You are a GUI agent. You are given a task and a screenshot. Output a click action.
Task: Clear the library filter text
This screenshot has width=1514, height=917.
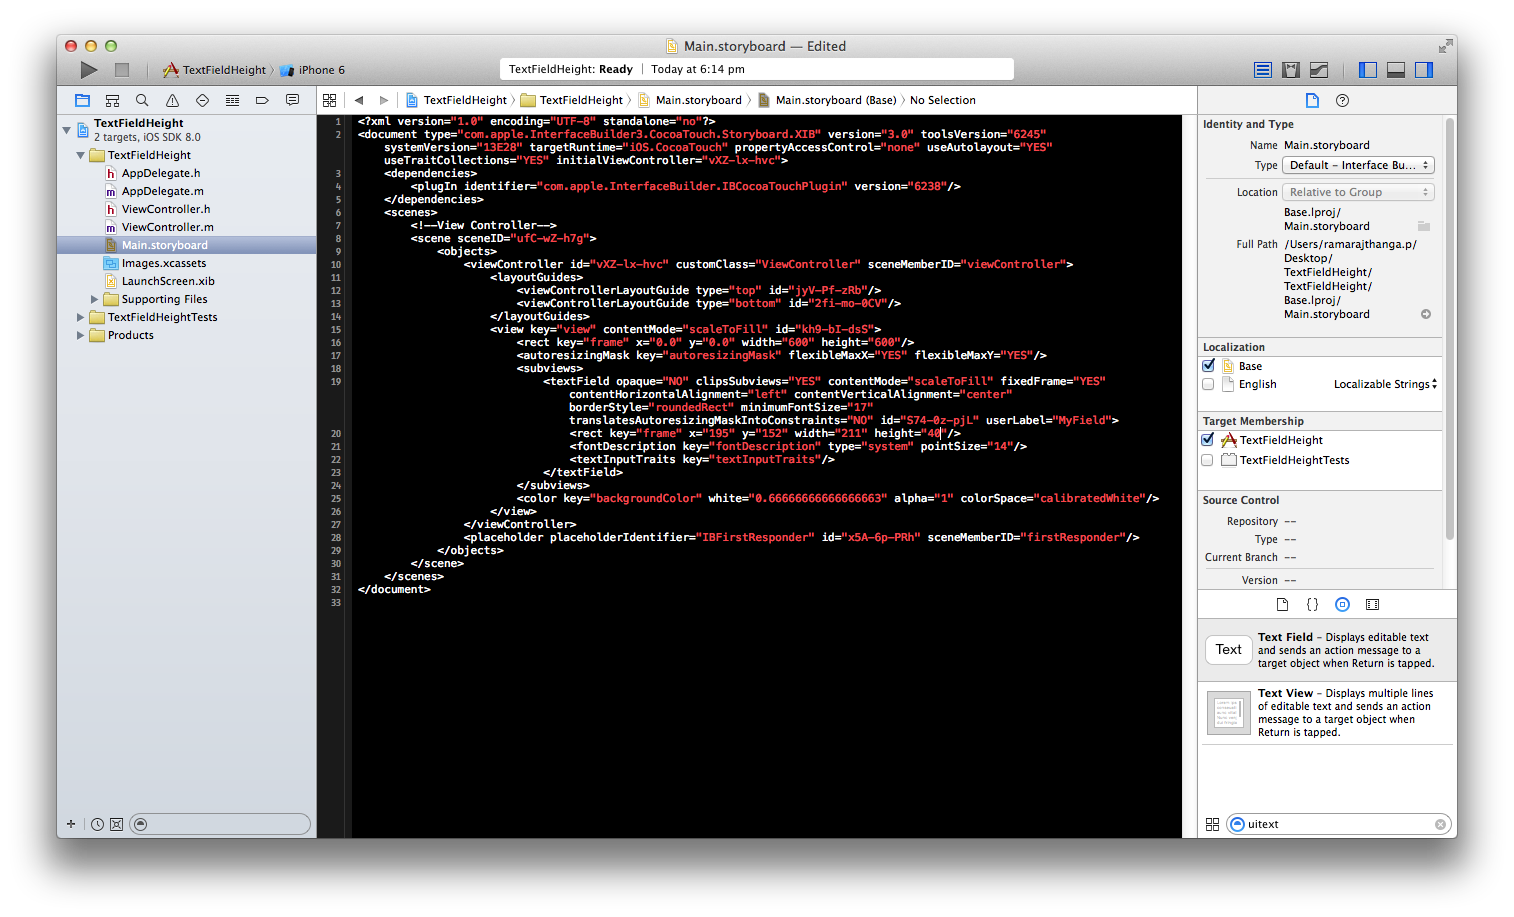tap(1440, 824)
